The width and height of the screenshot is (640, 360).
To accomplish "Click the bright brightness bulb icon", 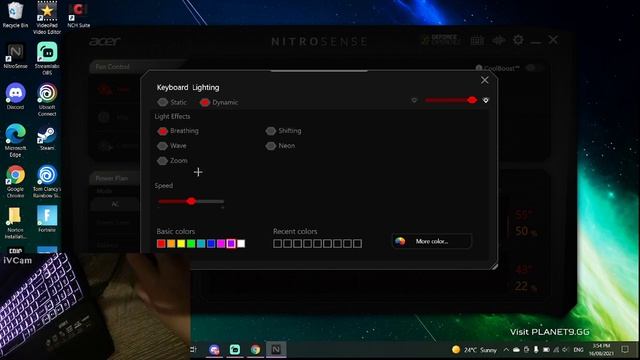I will tap(486, 100).
